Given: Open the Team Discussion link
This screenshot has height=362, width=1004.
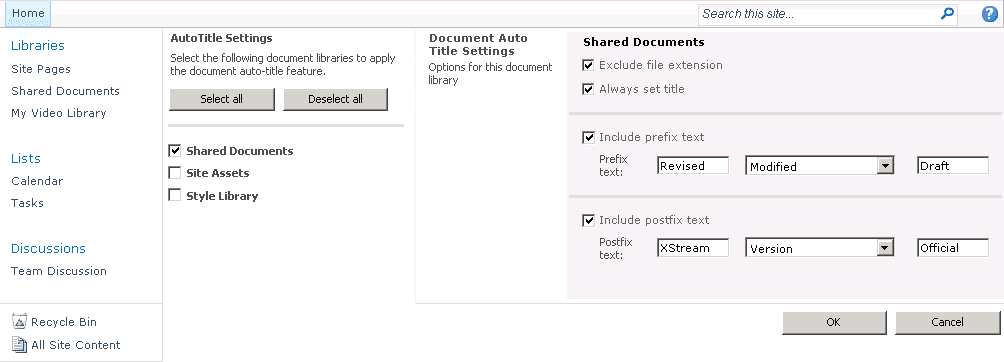Looking at the screenshot, I should tap(59, 271).
